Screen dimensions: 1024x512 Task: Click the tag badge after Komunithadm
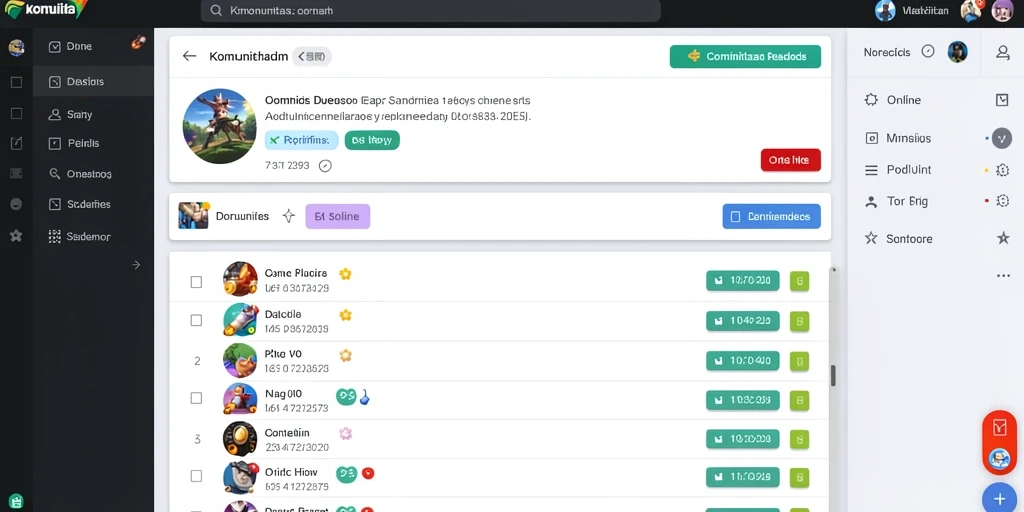click(x=312, y=57)
